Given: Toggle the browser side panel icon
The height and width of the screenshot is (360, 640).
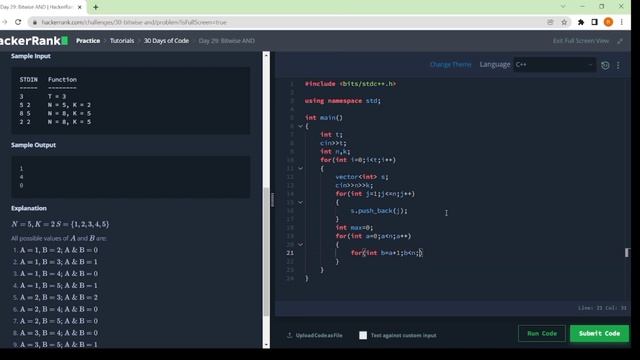Looking at the screenshot, I should pyautogui.click(x=594, y=22).
